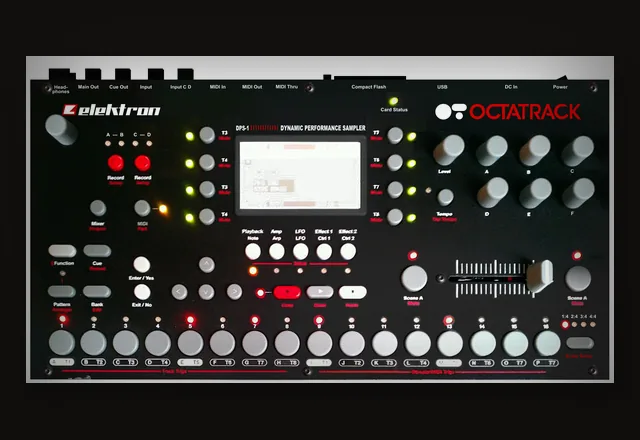
Task: Tap the Octatrack LCD display
Action: 300,176
